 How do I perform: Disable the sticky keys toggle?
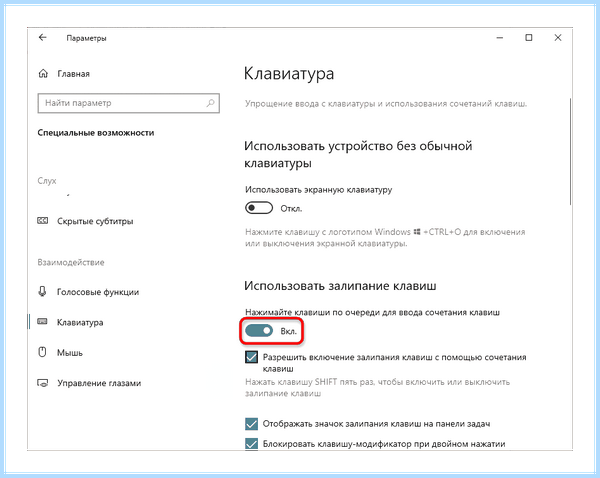pyautogui.click(x=259, y=331)
